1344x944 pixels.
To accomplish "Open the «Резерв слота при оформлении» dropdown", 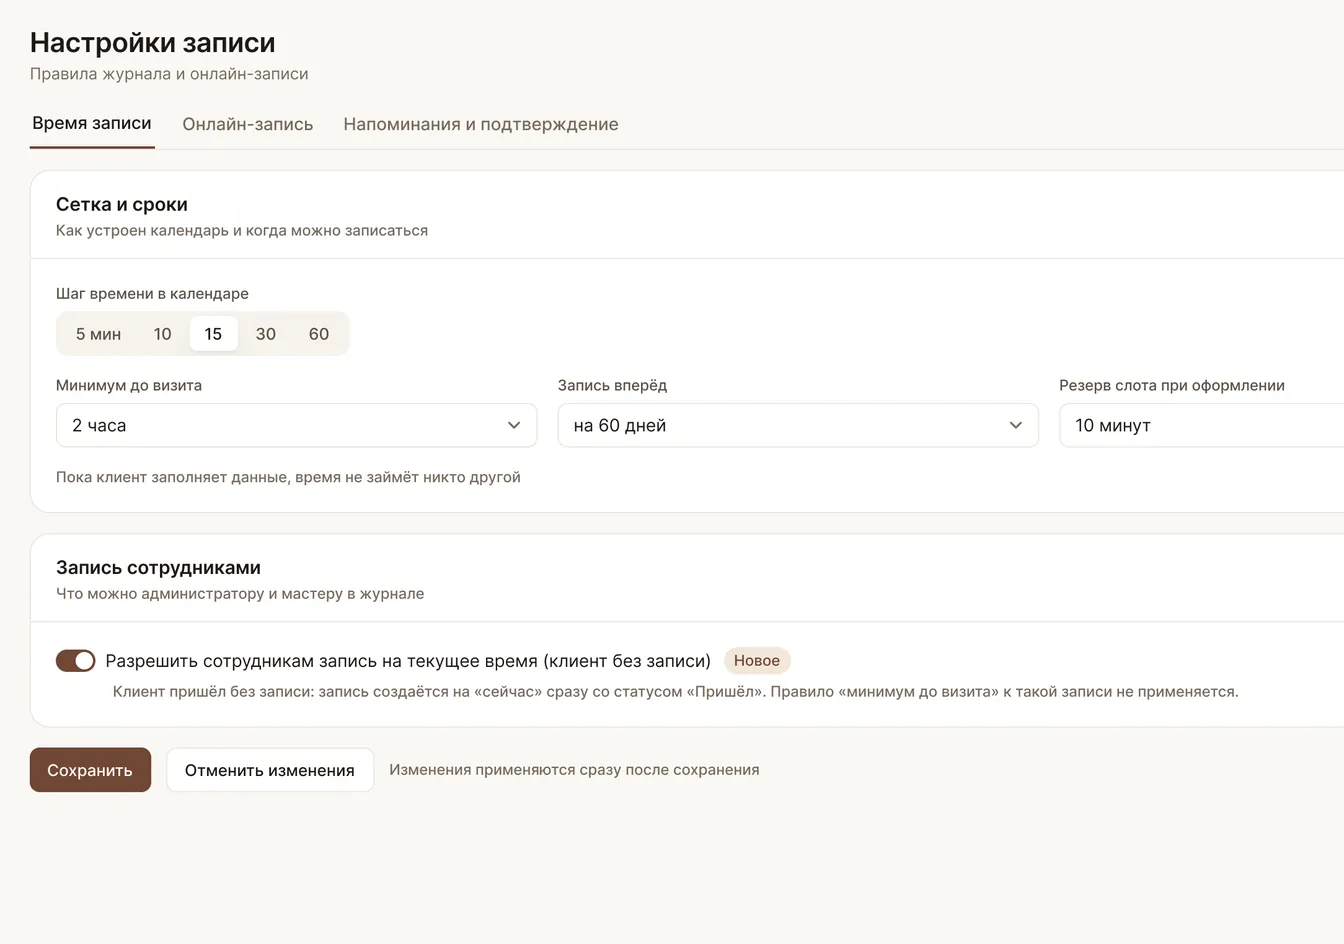I will tap(1202, 425).
